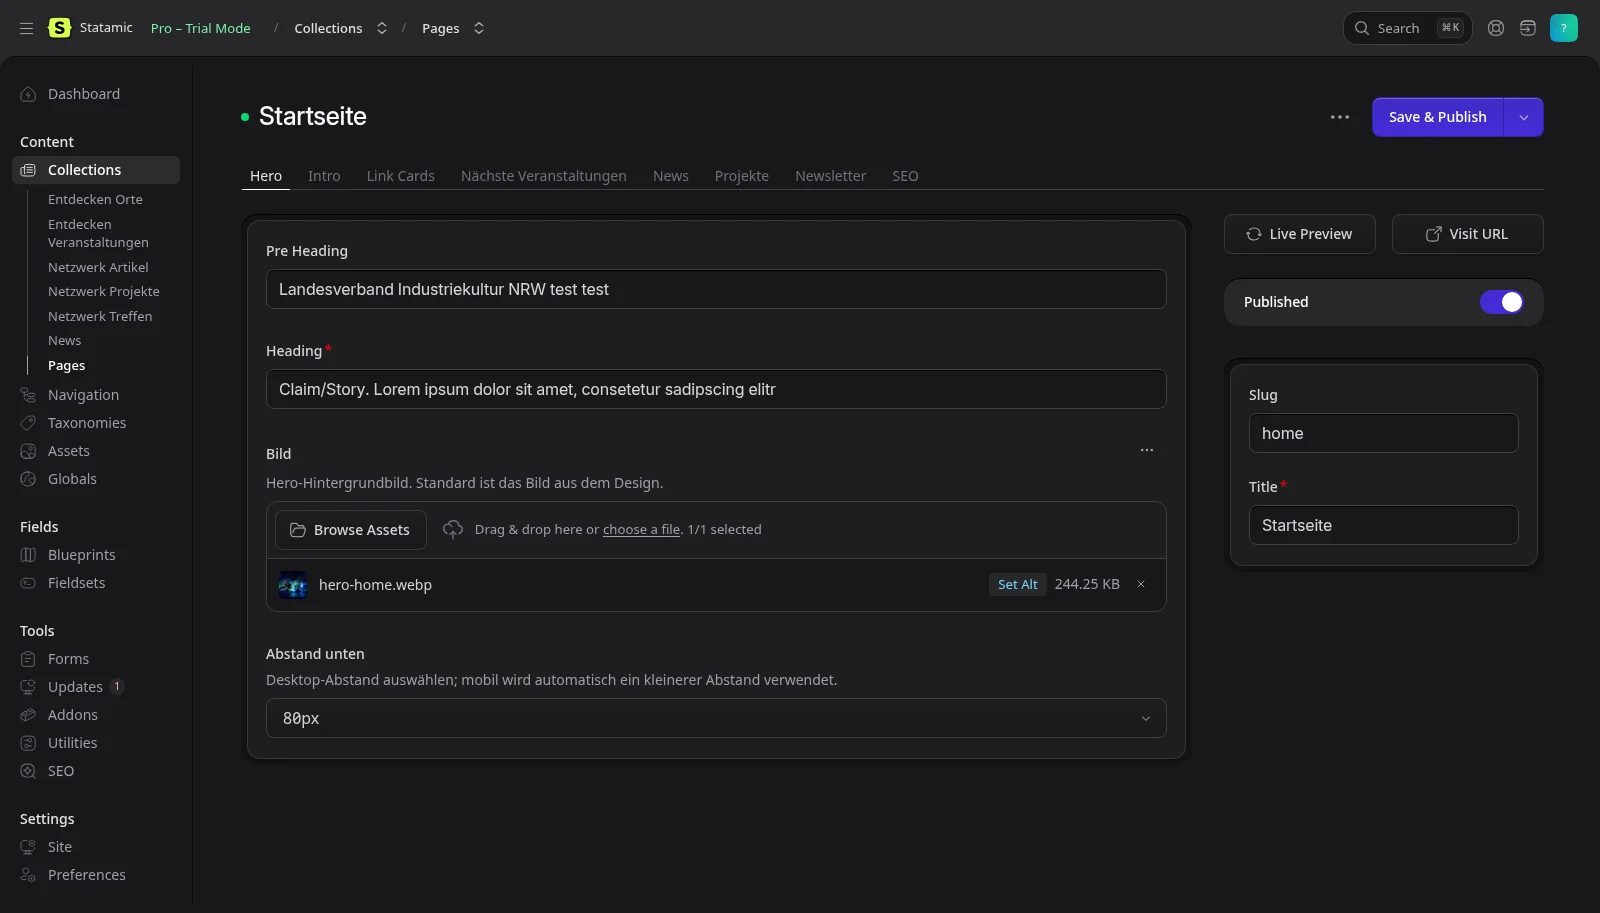The height and width of the screenshot is (913, 1600).
Task: Open Netzwerk Projekte collection
Action: pos(104,291)
